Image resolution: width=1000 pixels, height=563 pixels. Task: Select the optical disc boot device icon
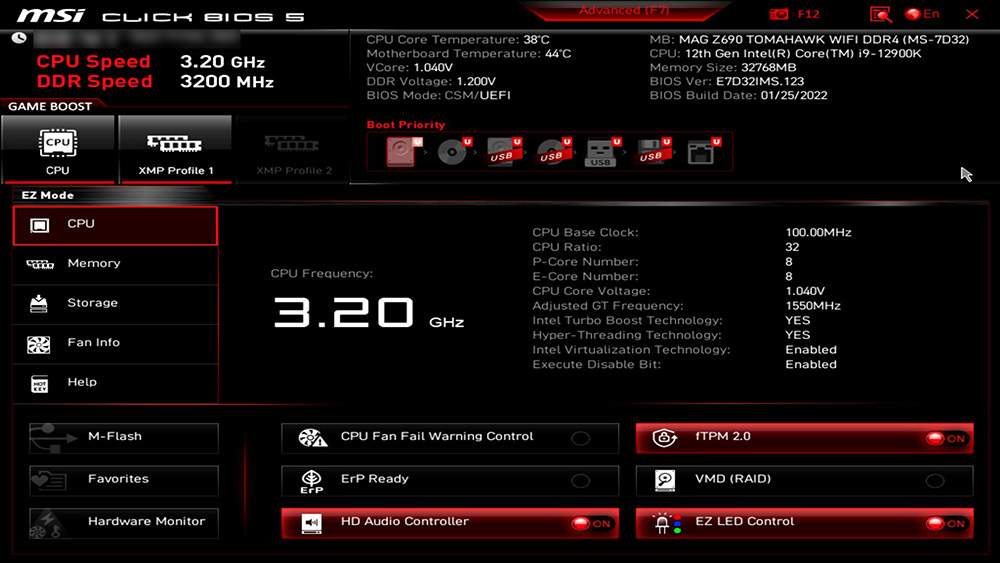point(452,152)
